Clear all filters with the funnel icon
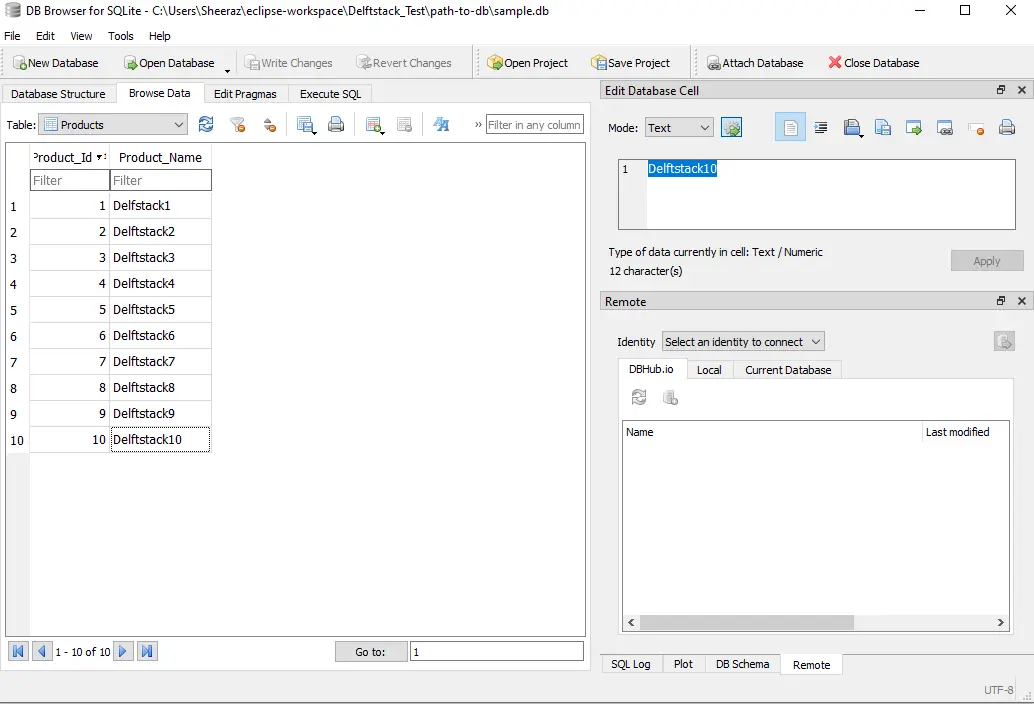Viewport: 1034px width, 704px height. (237, 125)
